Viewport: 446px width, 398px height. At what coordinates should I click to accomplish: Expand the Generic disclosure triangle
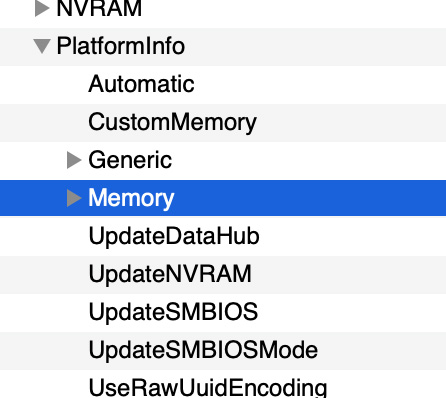[74, 160]
